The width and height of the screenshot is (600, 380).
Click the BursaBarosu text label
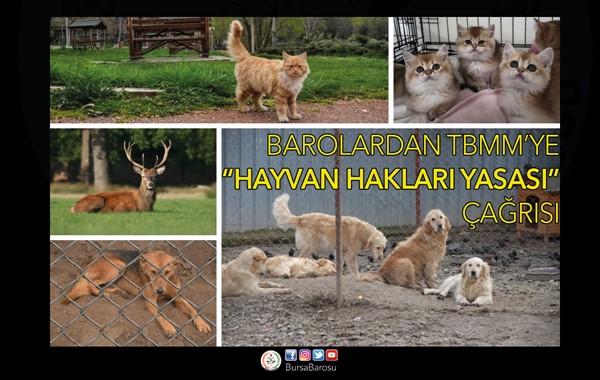[311, 367]
